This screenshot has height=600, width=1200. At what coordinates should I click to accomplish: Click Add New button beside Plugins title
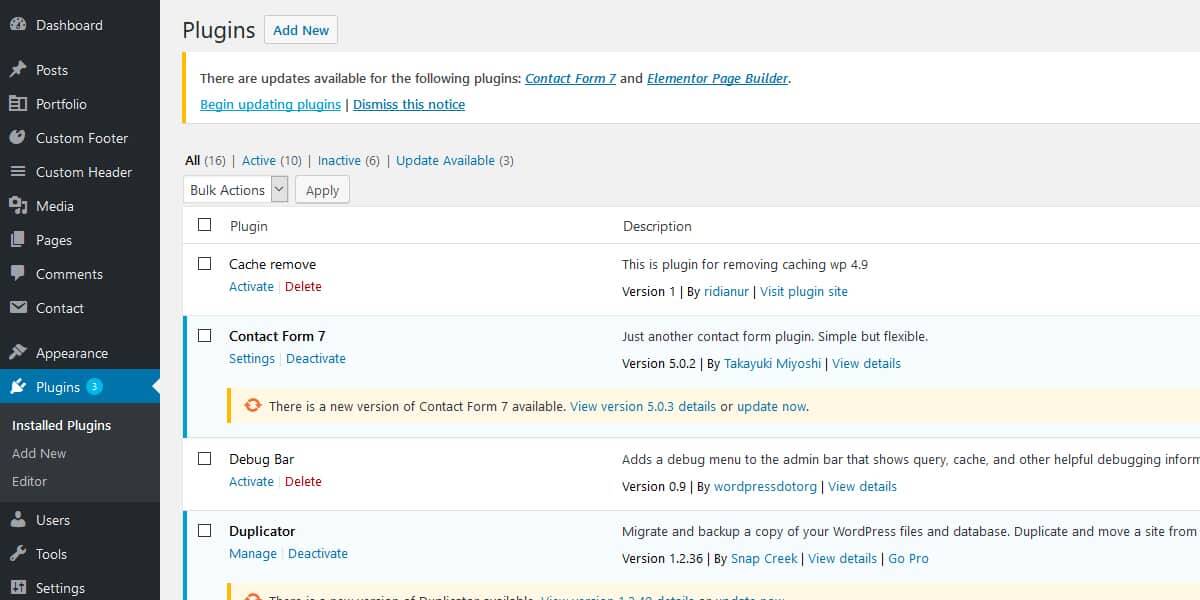click(301, 30)
